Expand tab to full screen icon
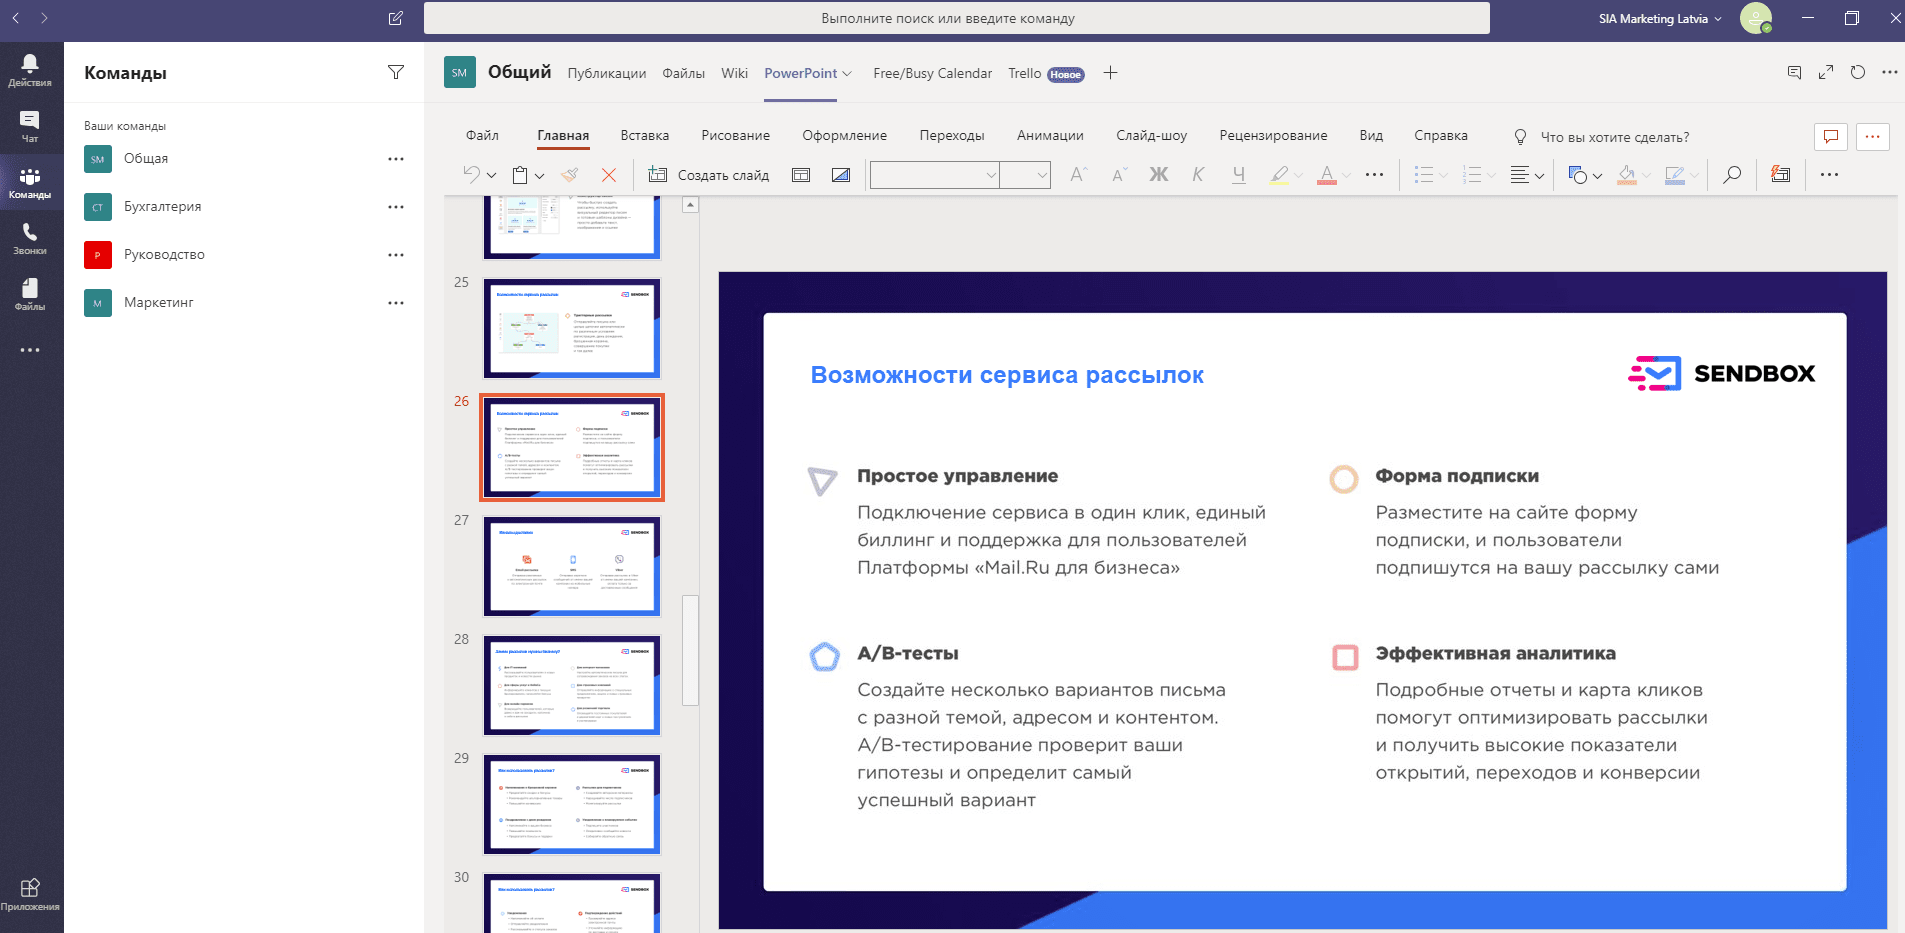The width and height of the screenshot is (1905, 933). (x=1826, y=72)
